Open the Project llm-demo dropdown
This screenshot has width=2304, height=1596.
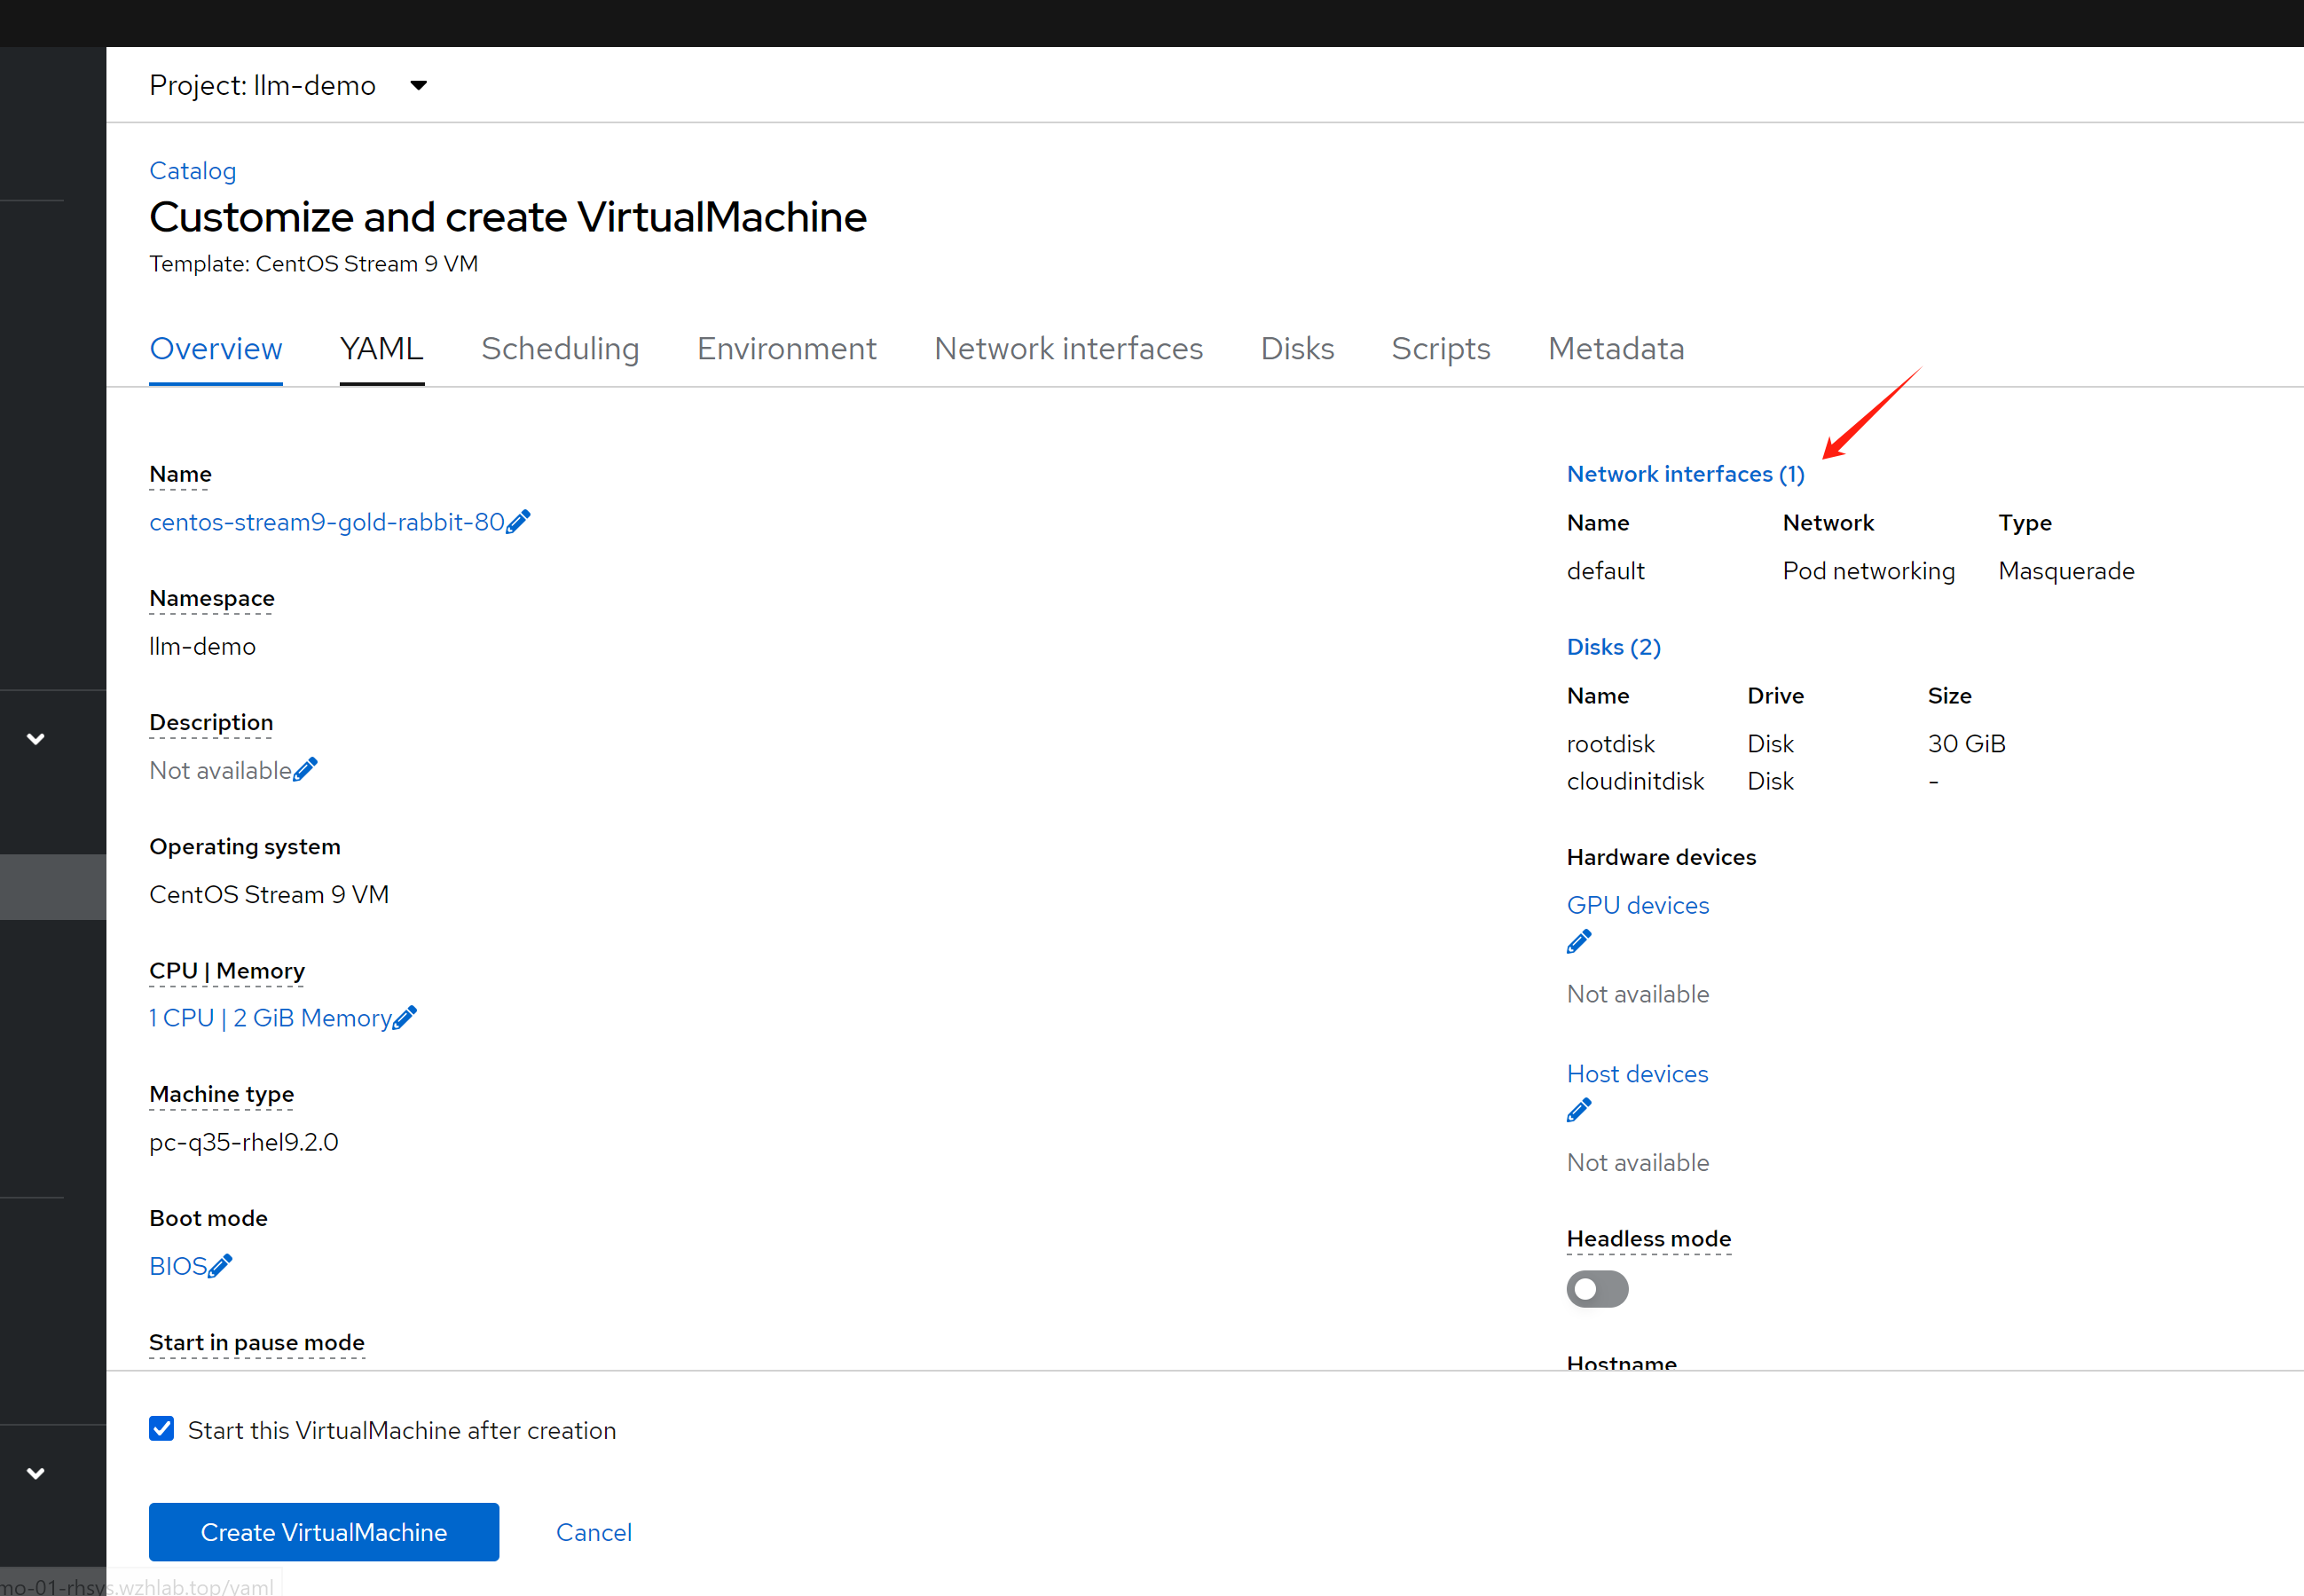[x=419, y=86]
